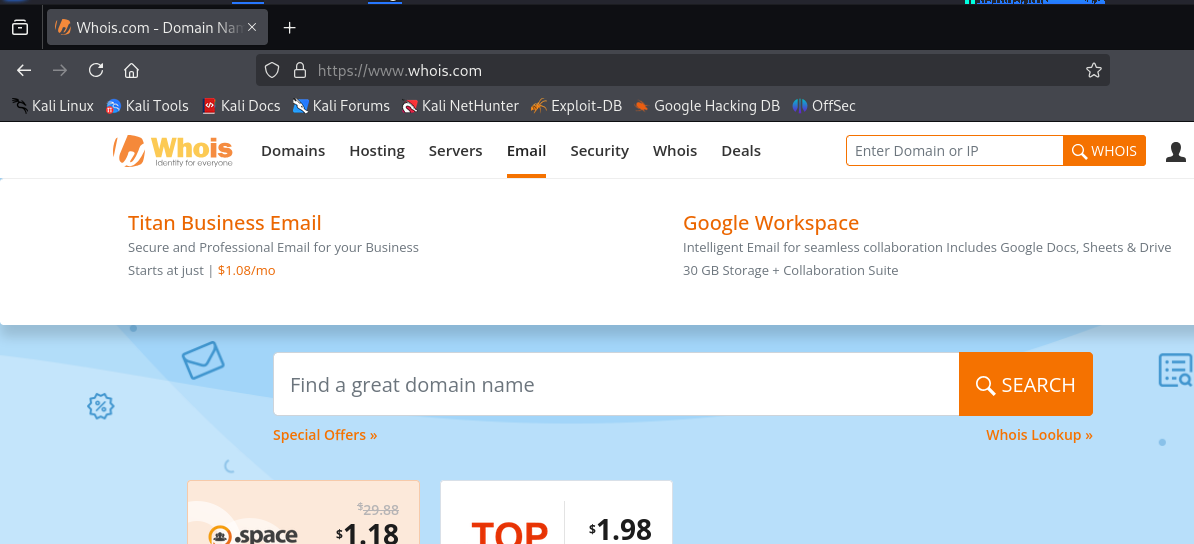This screenshot has width=1194, height=544.
Task: Select the TOP domain $1.98 card
Action: [x=557, y=512]
